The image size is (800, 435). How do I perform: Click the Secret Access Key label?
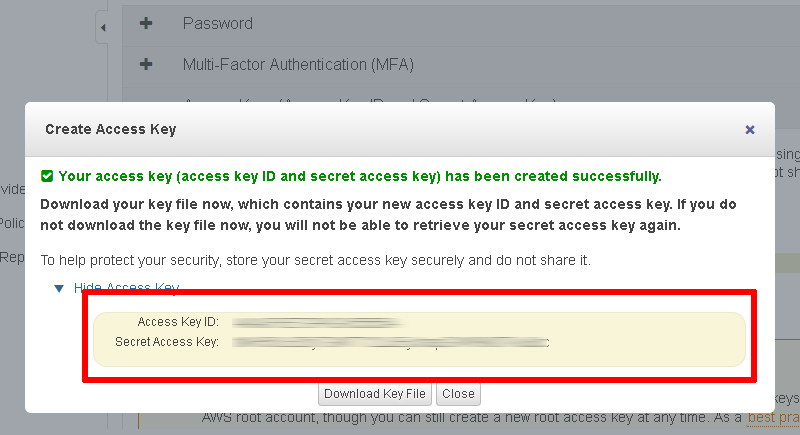point(167,342)
